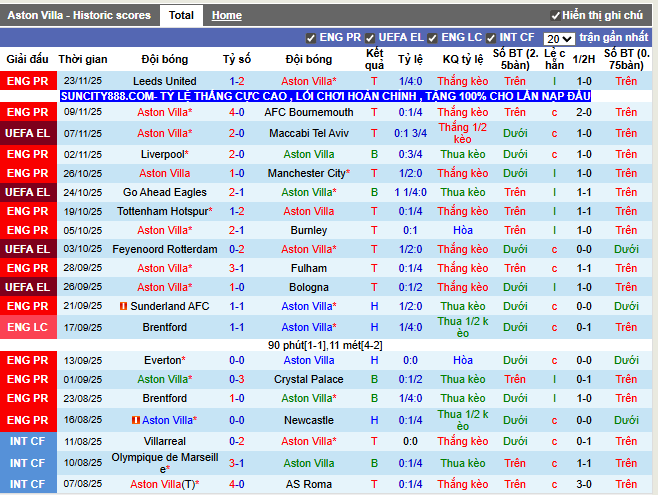Click the 0-3 score against Crystal Palace
The height and width of the screenshot is (495, 658).
coord(237,380)
